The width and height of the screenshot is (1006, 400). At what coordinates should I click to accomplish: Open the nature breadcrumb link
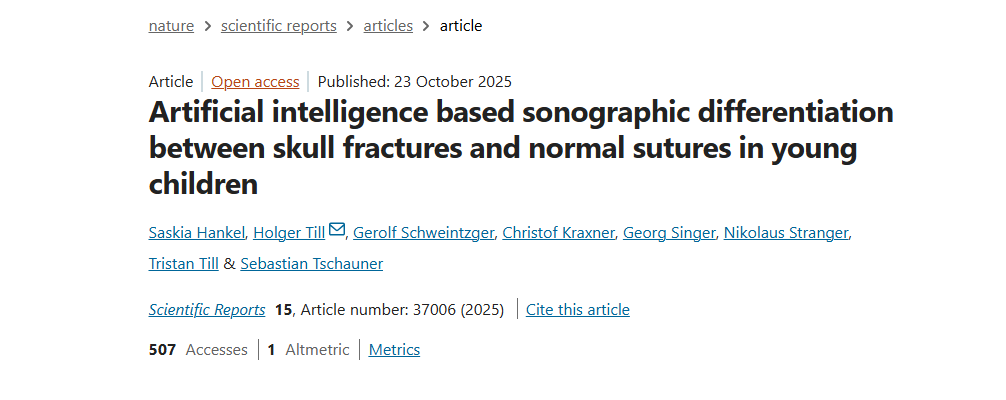(x=171, y=26)
